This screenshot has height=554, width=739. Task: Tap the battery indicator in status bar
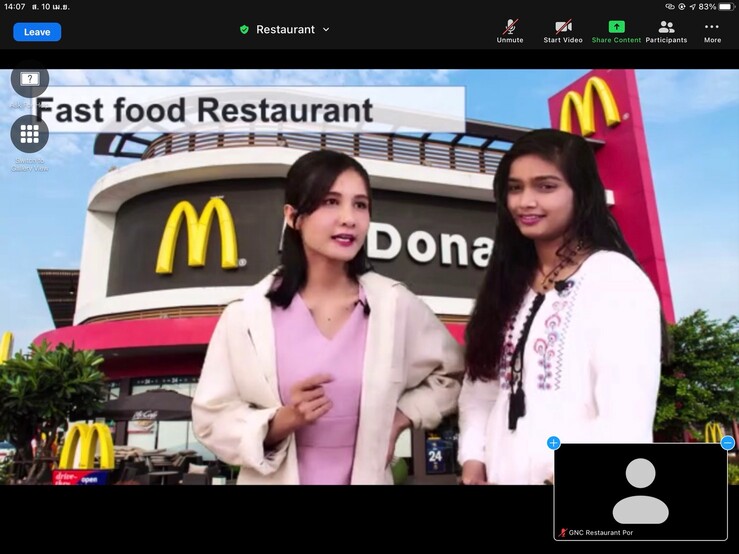coord(726,7)
